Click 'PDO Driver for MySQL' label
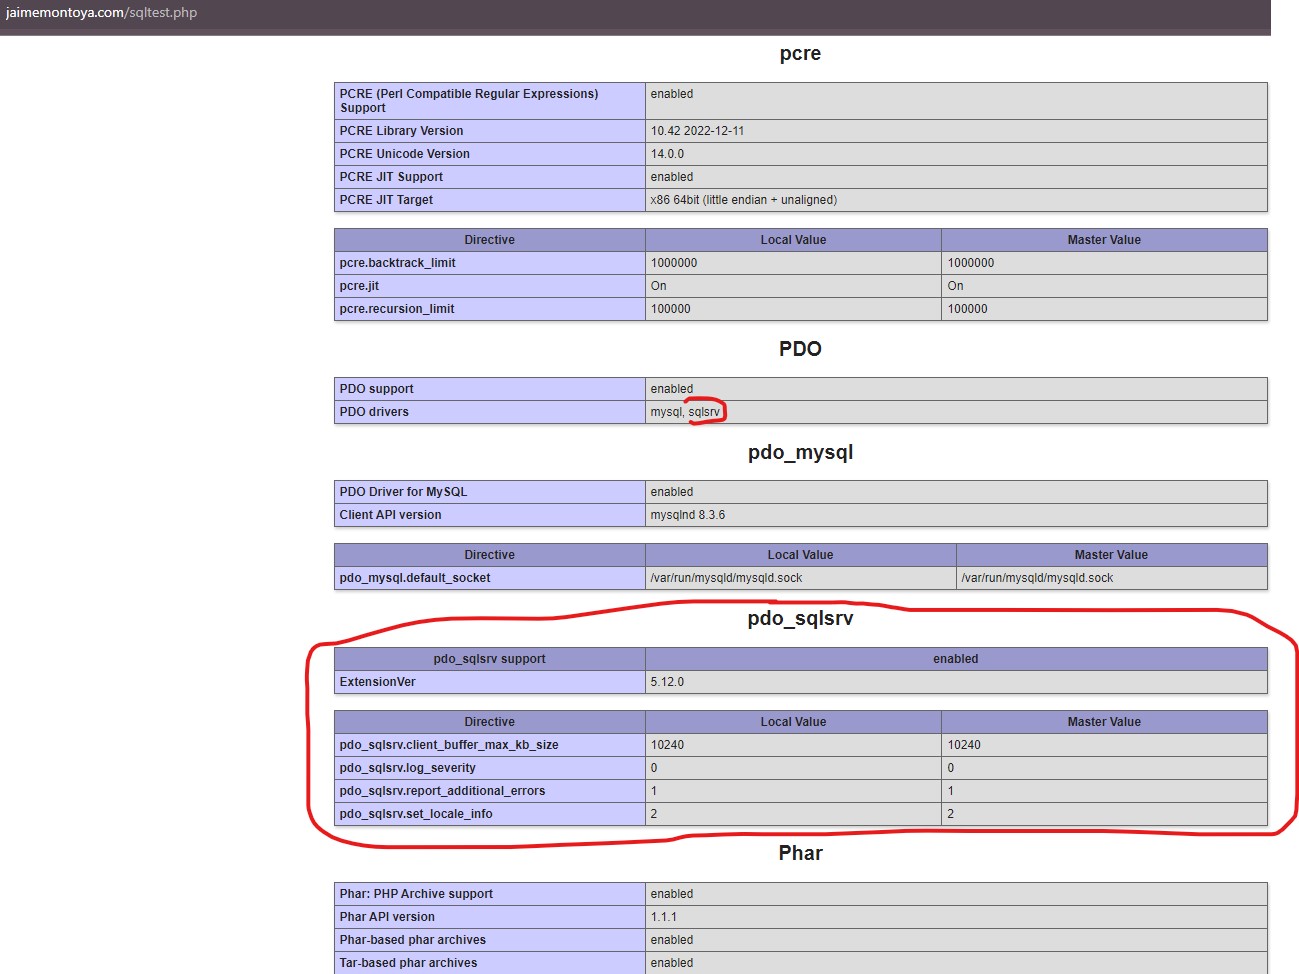Viewport: 1299px width, 974px height. click(403, 492)
